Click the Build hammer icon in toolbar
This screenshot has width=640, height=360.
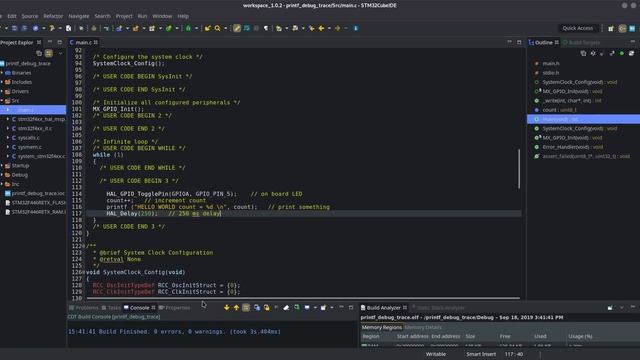tap(52, 28)
